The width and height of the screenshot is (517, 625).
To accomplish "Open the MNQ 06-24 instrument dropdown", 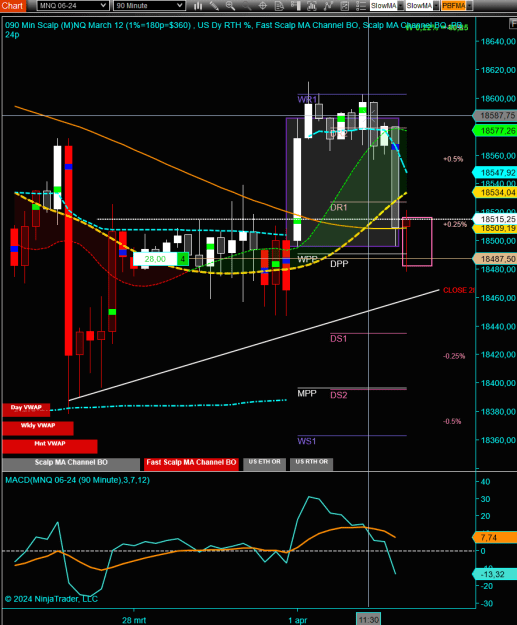I will [72, 6].
